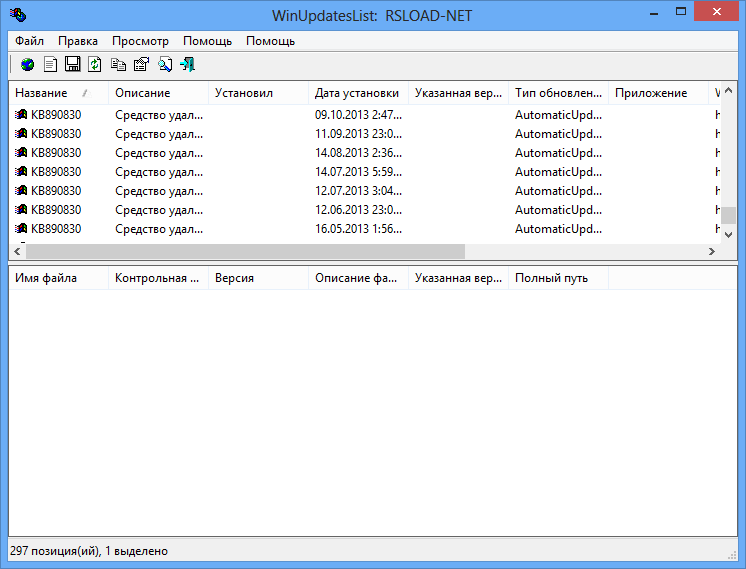The width and height of the screenshot is (746, 569).
Task: Click the update icon beside KB890830 dated 14.07.2013
Action: pyautogui.click(x=21, y=171)
